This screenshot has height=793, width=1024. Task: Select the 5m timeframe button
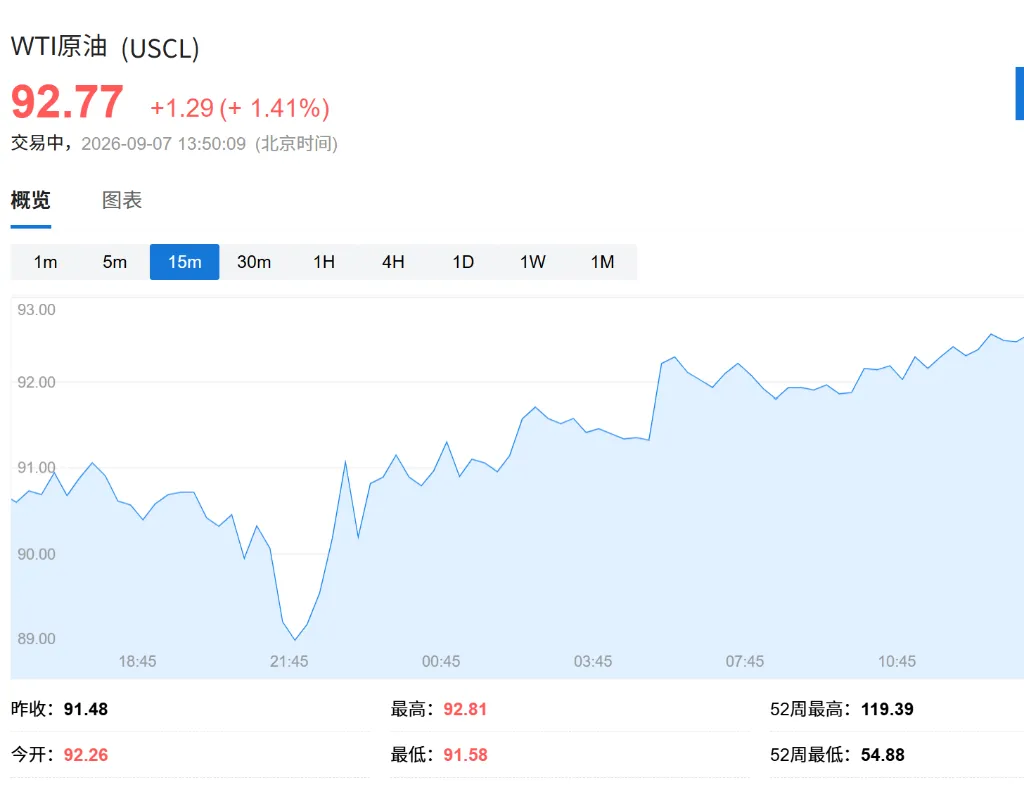(115, 262)
